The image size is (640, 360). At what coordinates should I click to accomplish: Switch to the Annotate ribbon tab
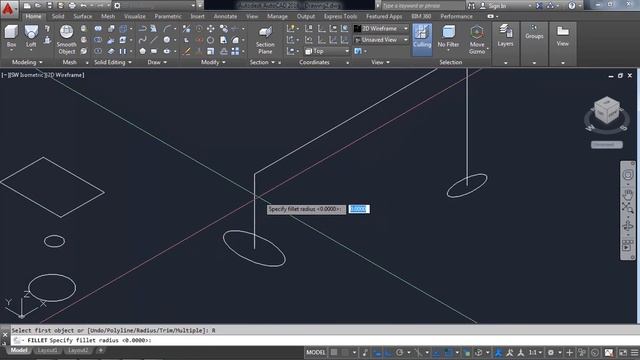[225, 16]
